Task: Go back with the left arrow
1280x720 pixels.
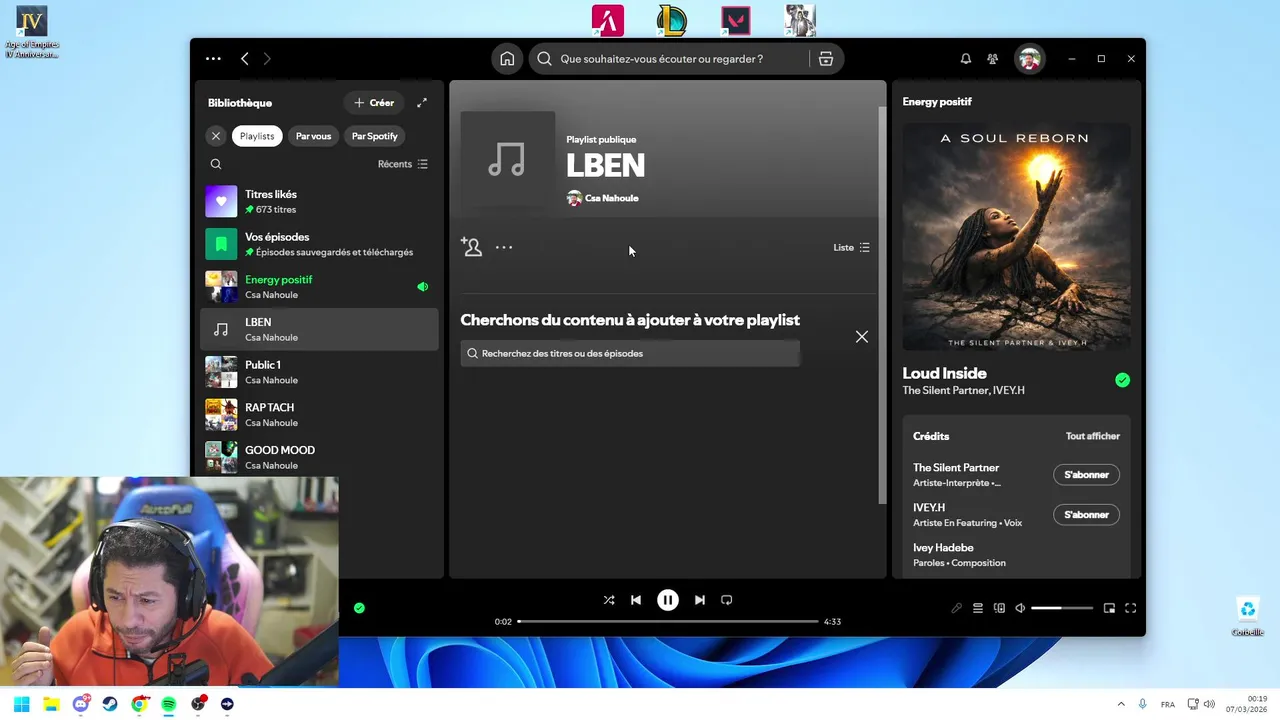Action: [x=244, y=59]
